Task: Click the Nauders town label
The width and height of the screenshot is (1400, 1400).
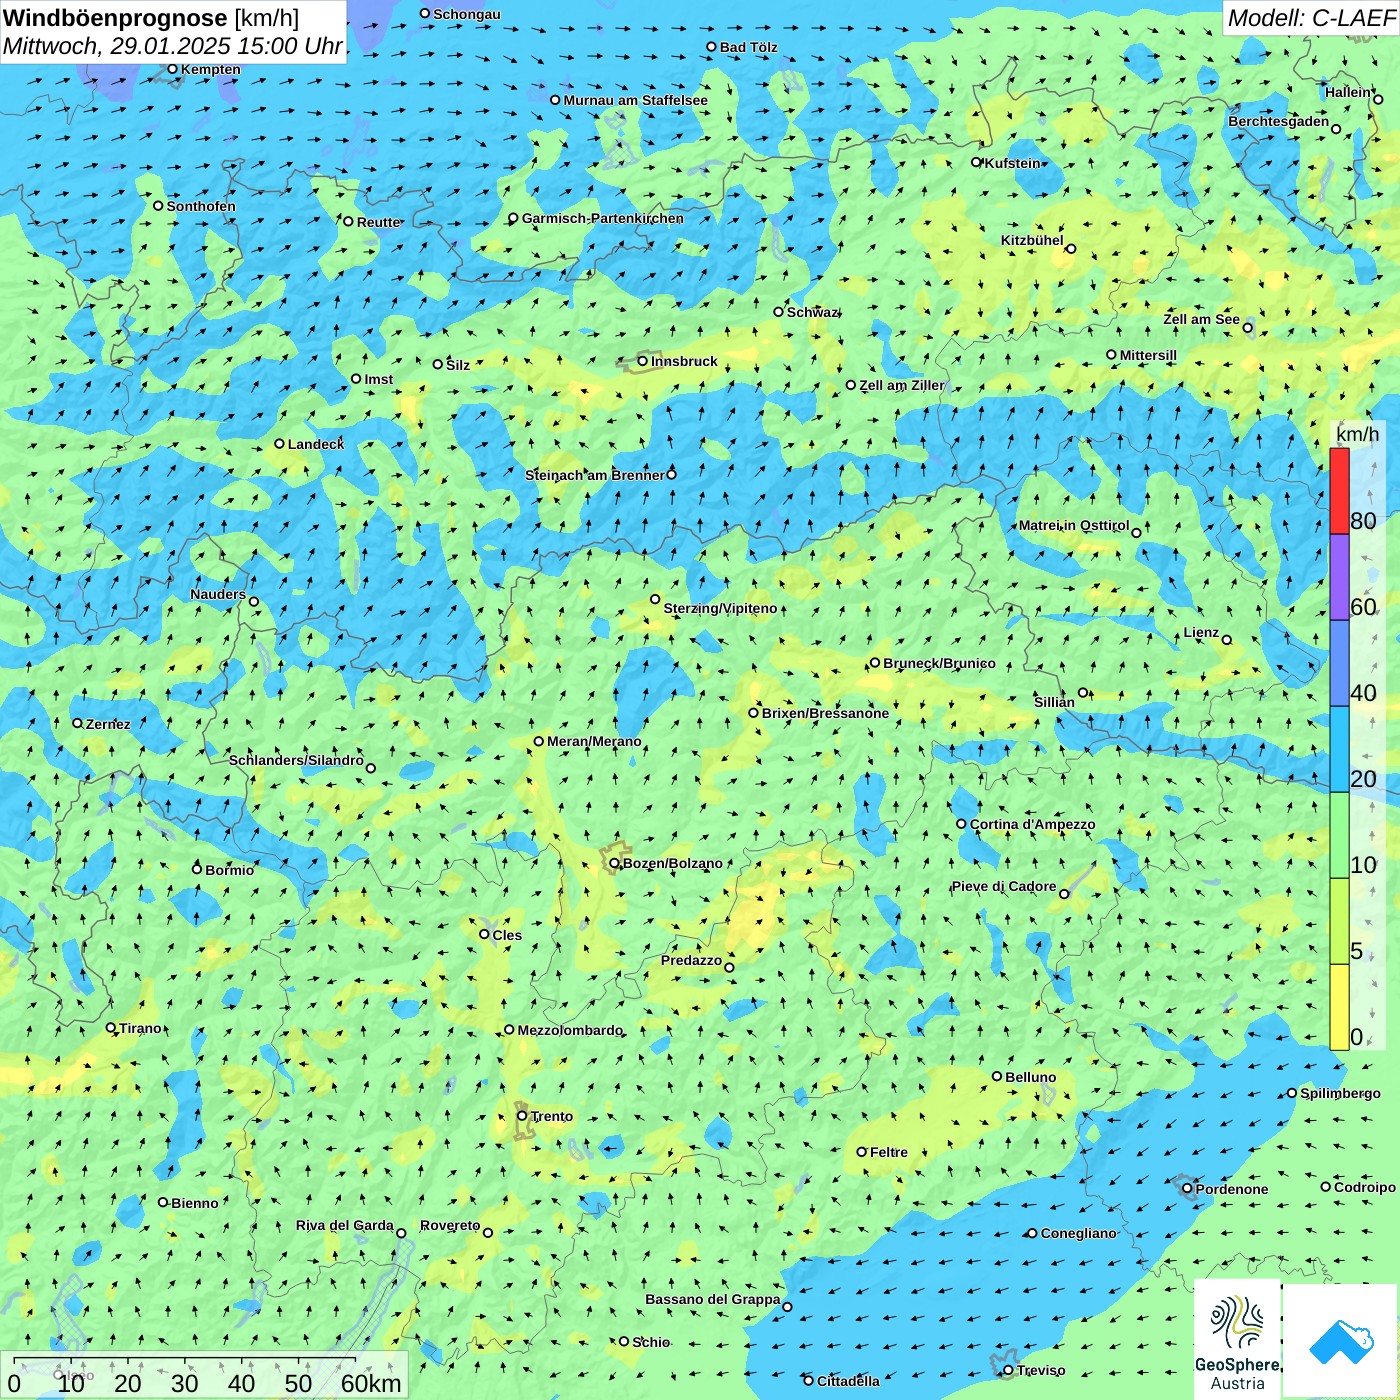Action: 217,594
